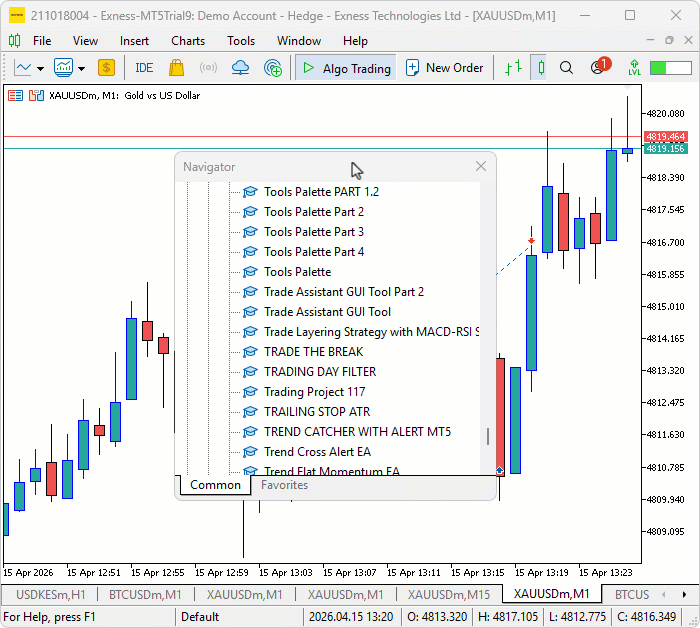
Task: Open the Tools menu
Action: [241, 41]
